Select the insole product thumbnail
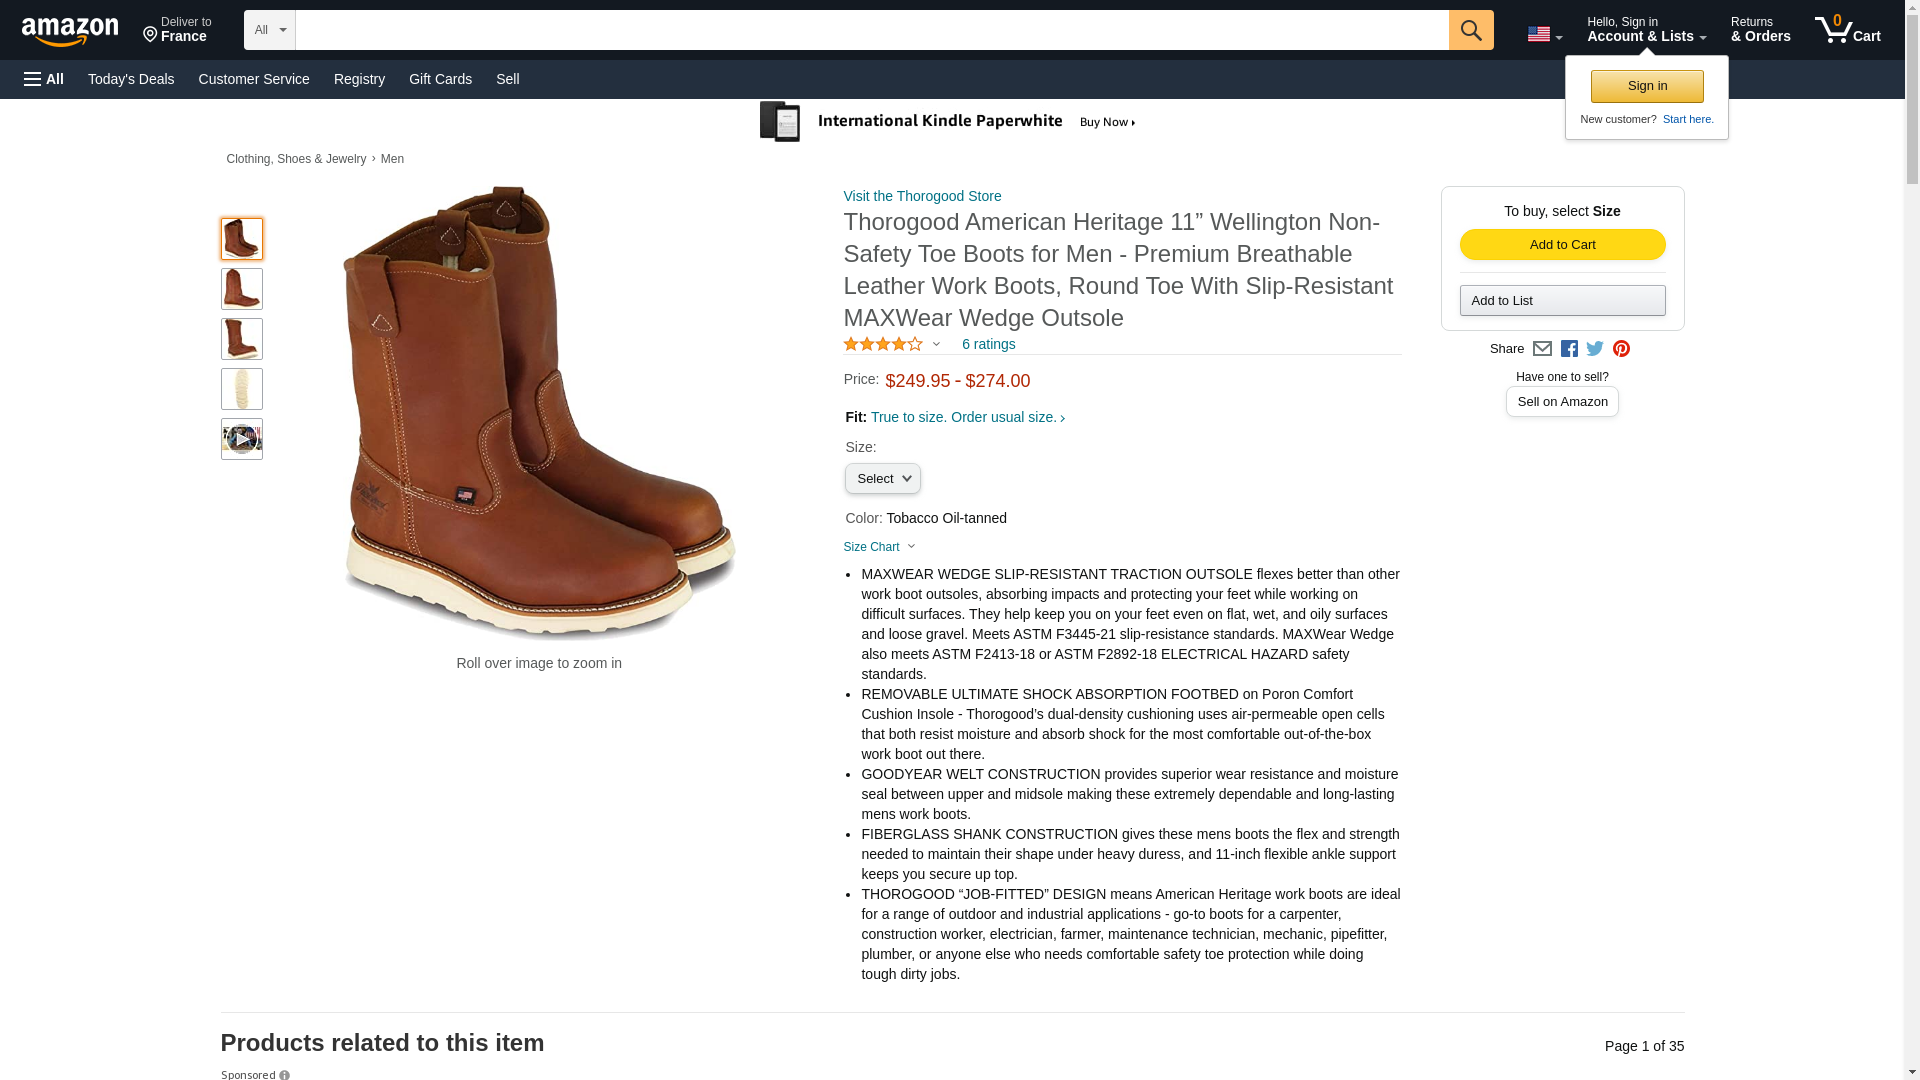Screen dimensions: 1920x1080 (242, 389)
